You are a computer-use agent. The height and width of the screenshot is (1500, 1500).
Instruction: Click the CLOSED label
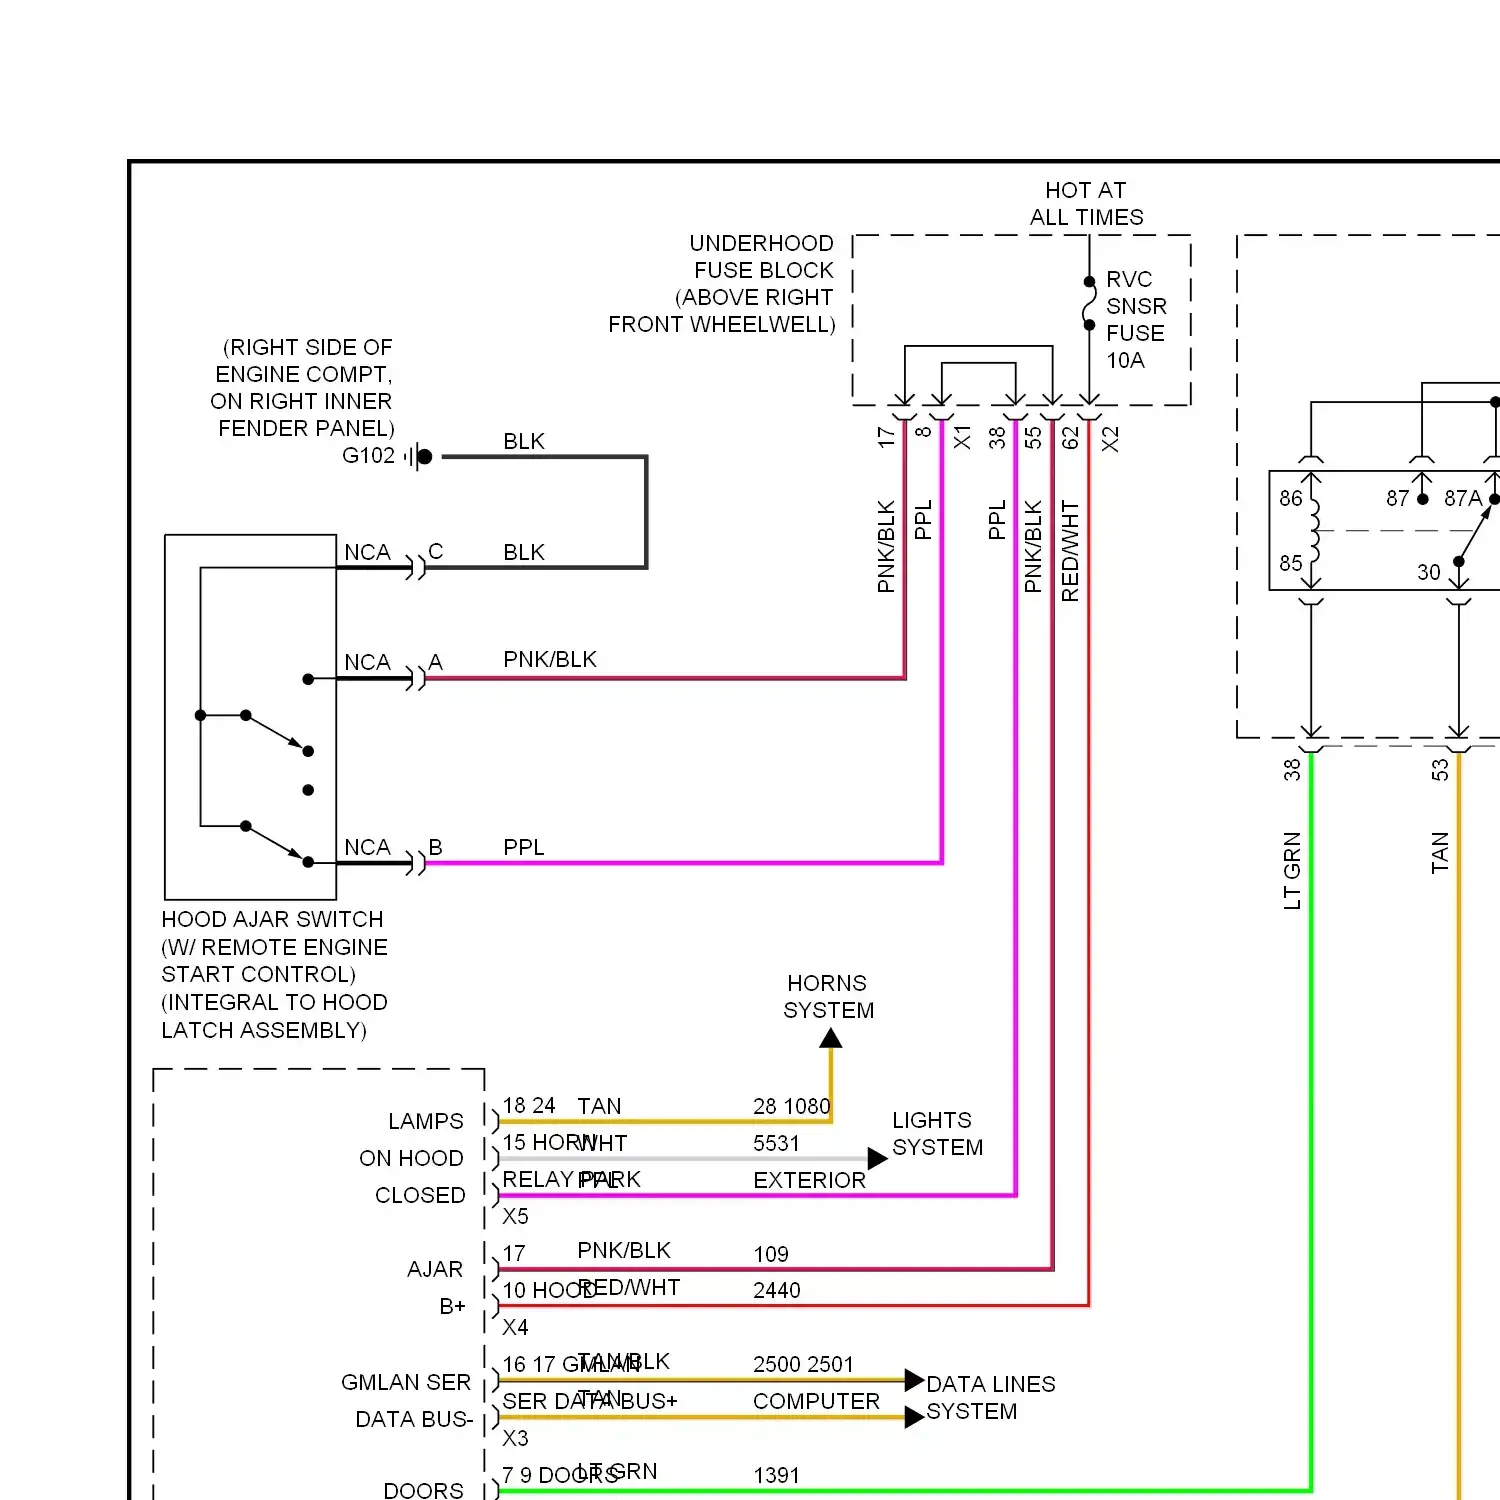420,1195
